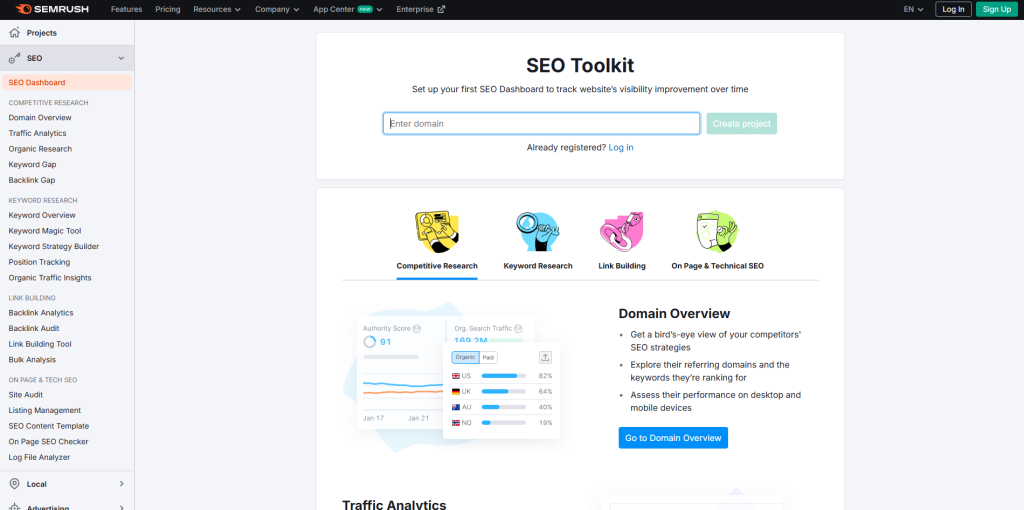Switch to On Page & Technical SEO tab
The width and height of the screenshot is (1024, 510).
point(717,266)
